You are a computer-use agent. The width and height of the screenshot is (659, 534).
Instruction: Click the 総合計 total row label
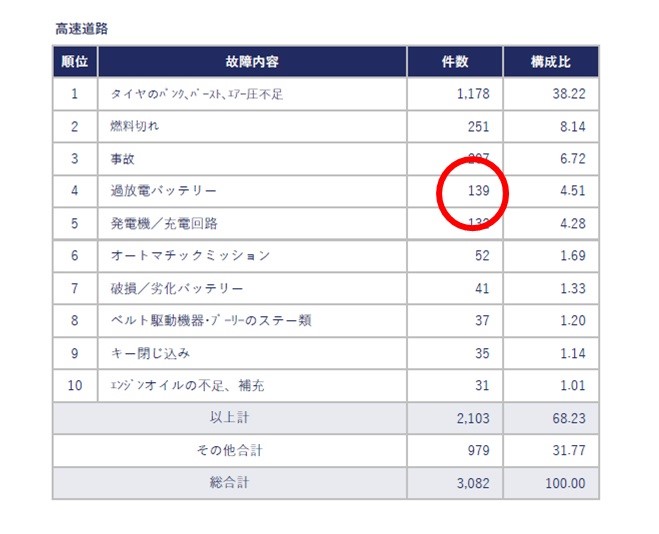pyautogui.click(x=229, y=482)
